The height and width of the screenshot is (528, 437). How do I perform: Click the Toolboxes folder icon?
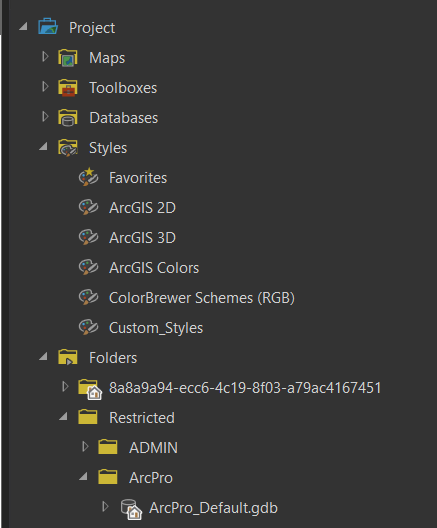tap(68, 88)
